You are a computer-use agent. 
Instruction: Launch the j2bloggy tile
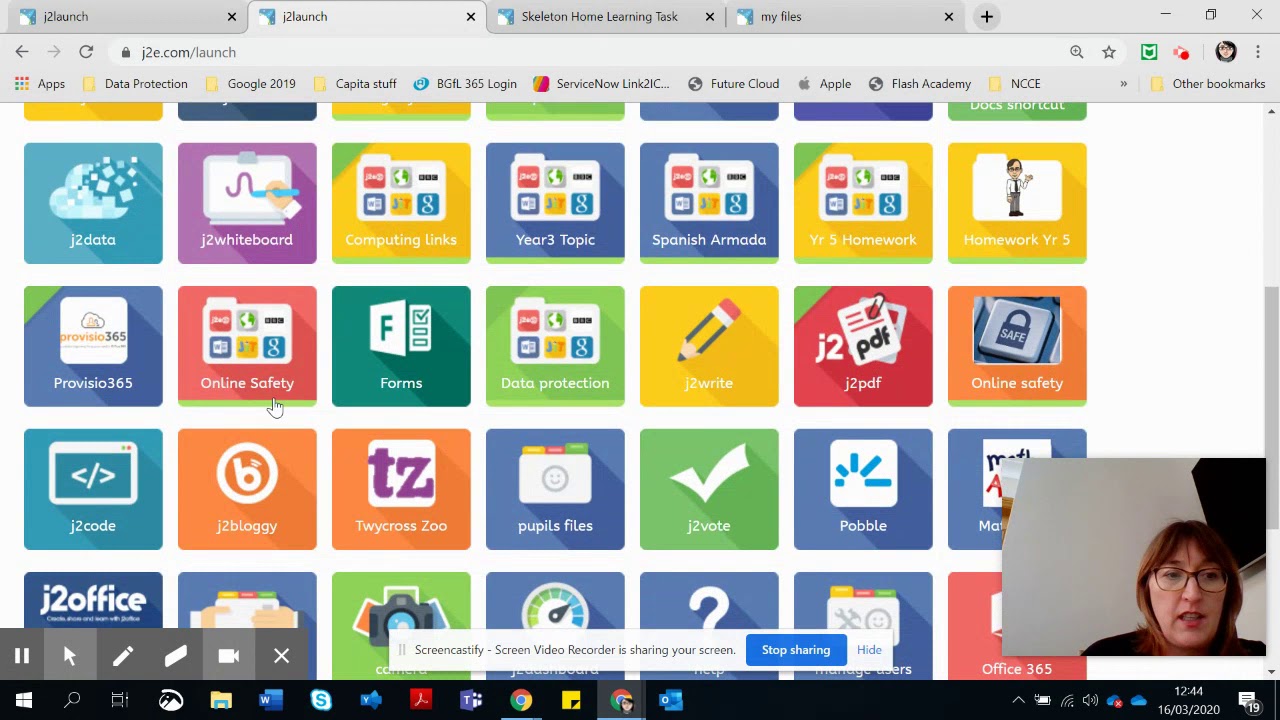247,489
